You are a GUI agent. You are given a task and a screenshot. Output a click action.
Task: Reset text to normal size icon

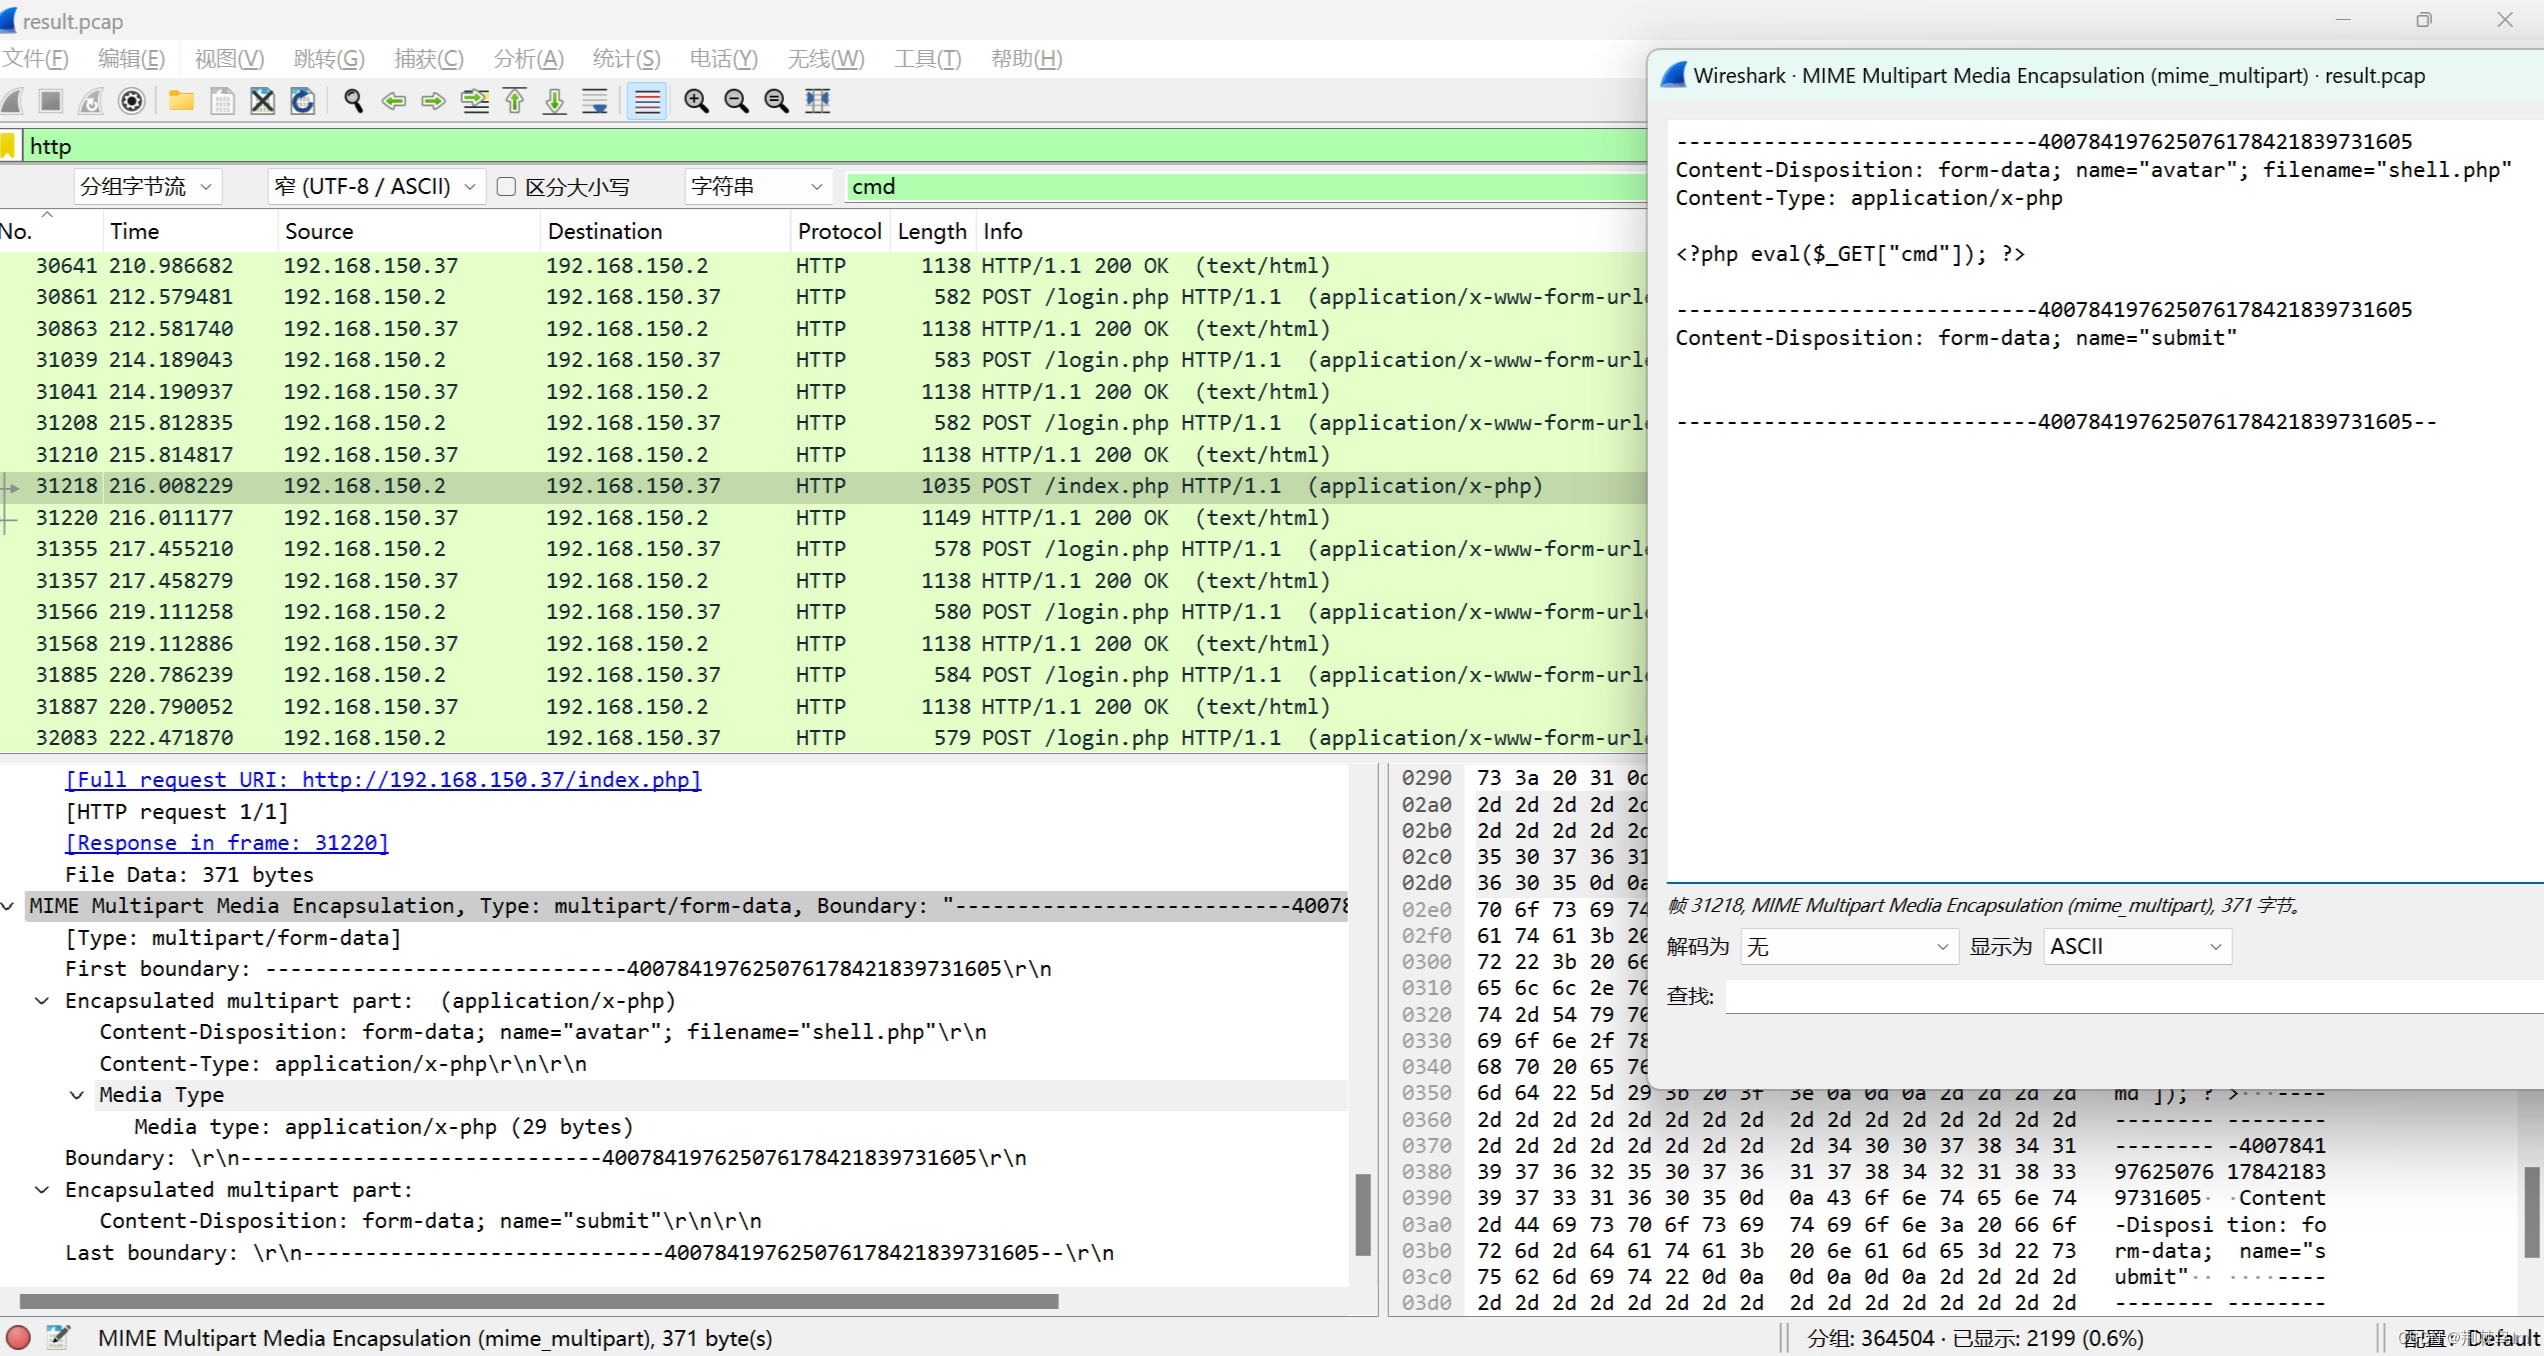click(x=776, y=101)
